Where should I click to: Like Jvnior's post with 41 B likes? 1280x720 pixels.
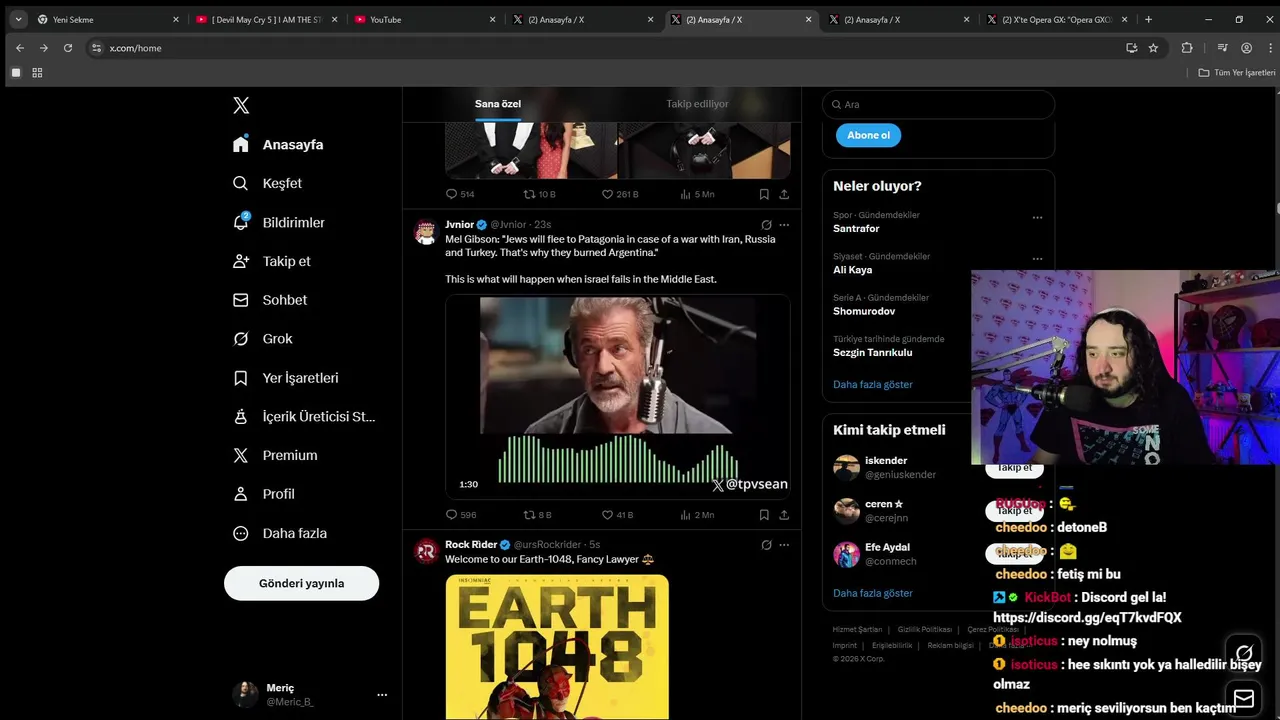(x=617, y=515)
